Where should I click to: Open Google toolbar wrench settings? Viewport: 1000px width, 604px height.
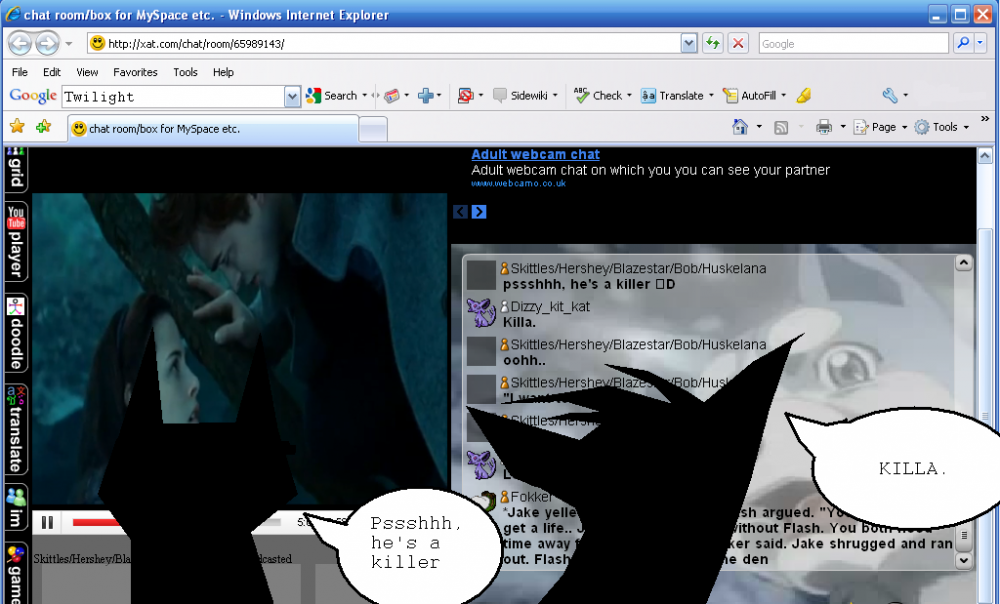[x=890, y=96]
